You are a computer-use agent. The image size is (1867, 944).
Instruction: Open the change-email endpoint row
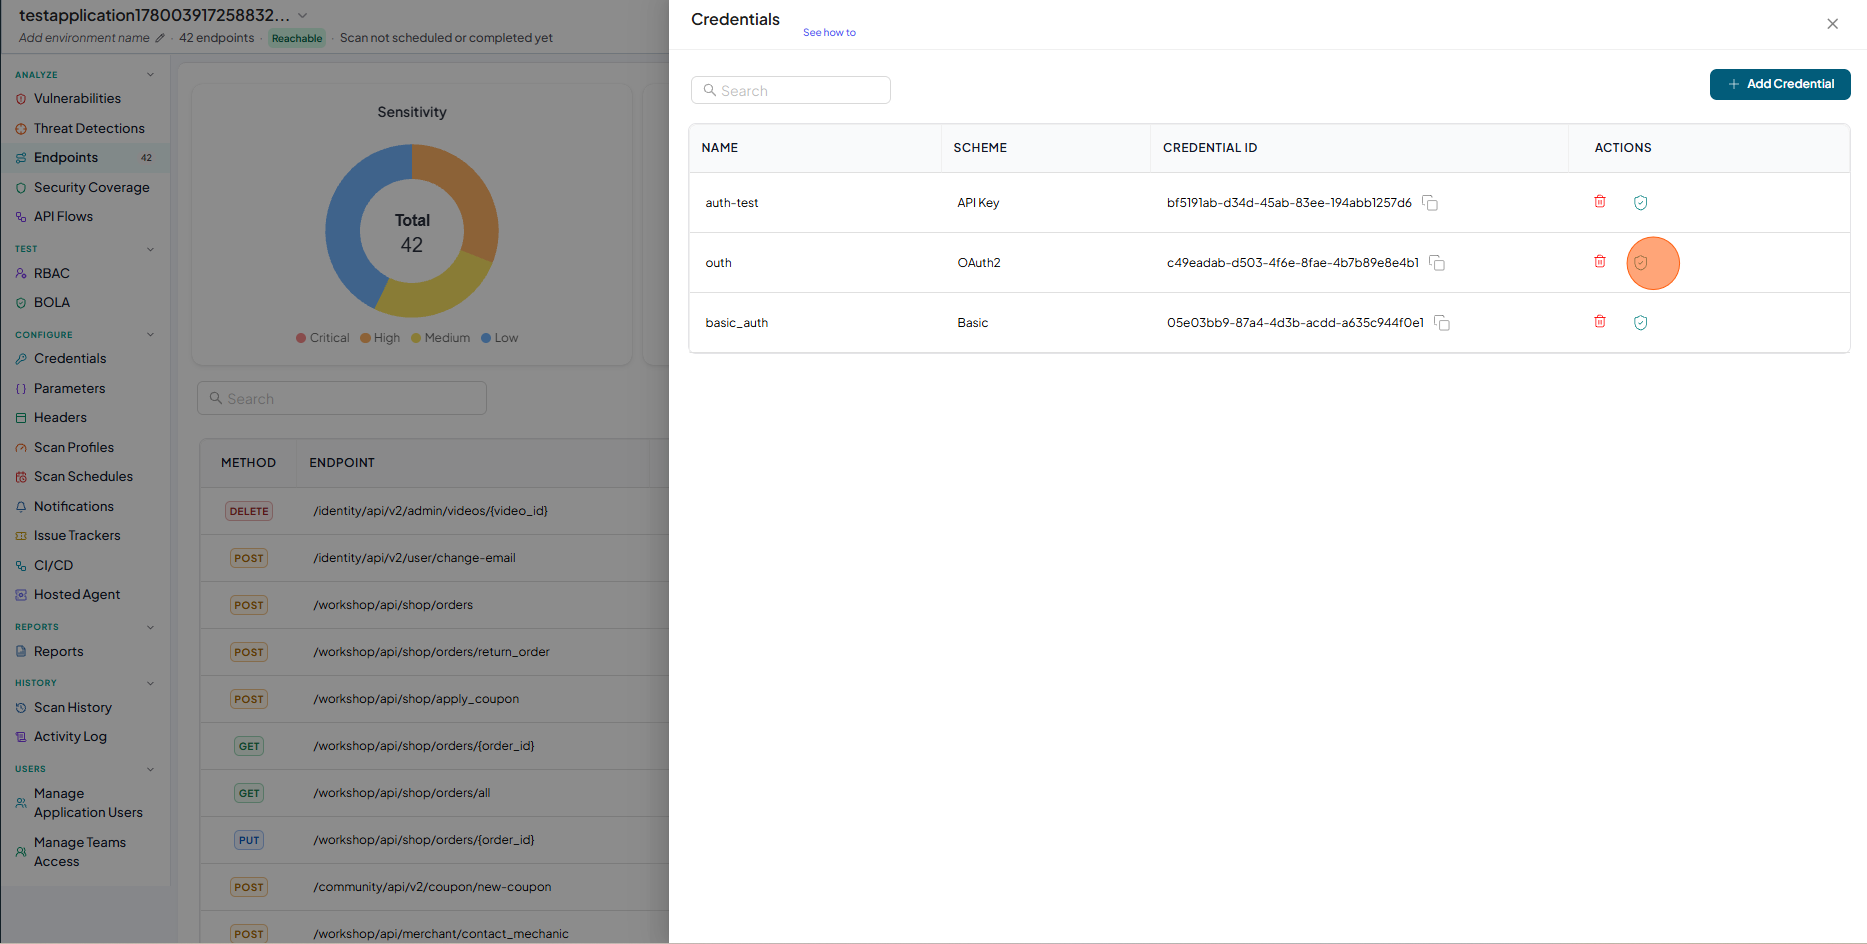(x=414, y=558)
